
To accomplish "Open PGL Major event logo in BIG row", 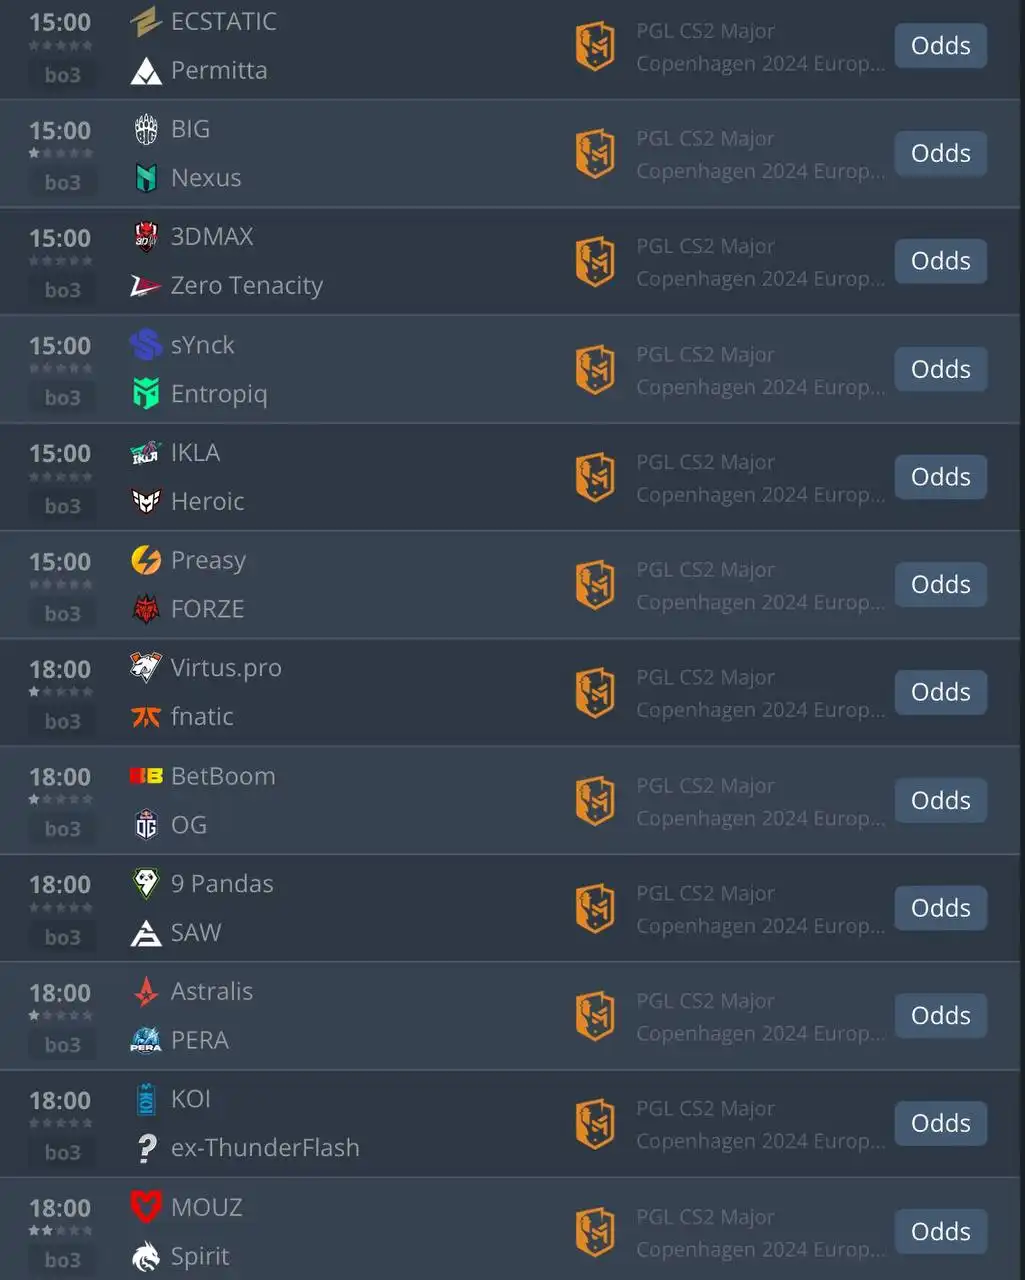I will click(595, 154).
